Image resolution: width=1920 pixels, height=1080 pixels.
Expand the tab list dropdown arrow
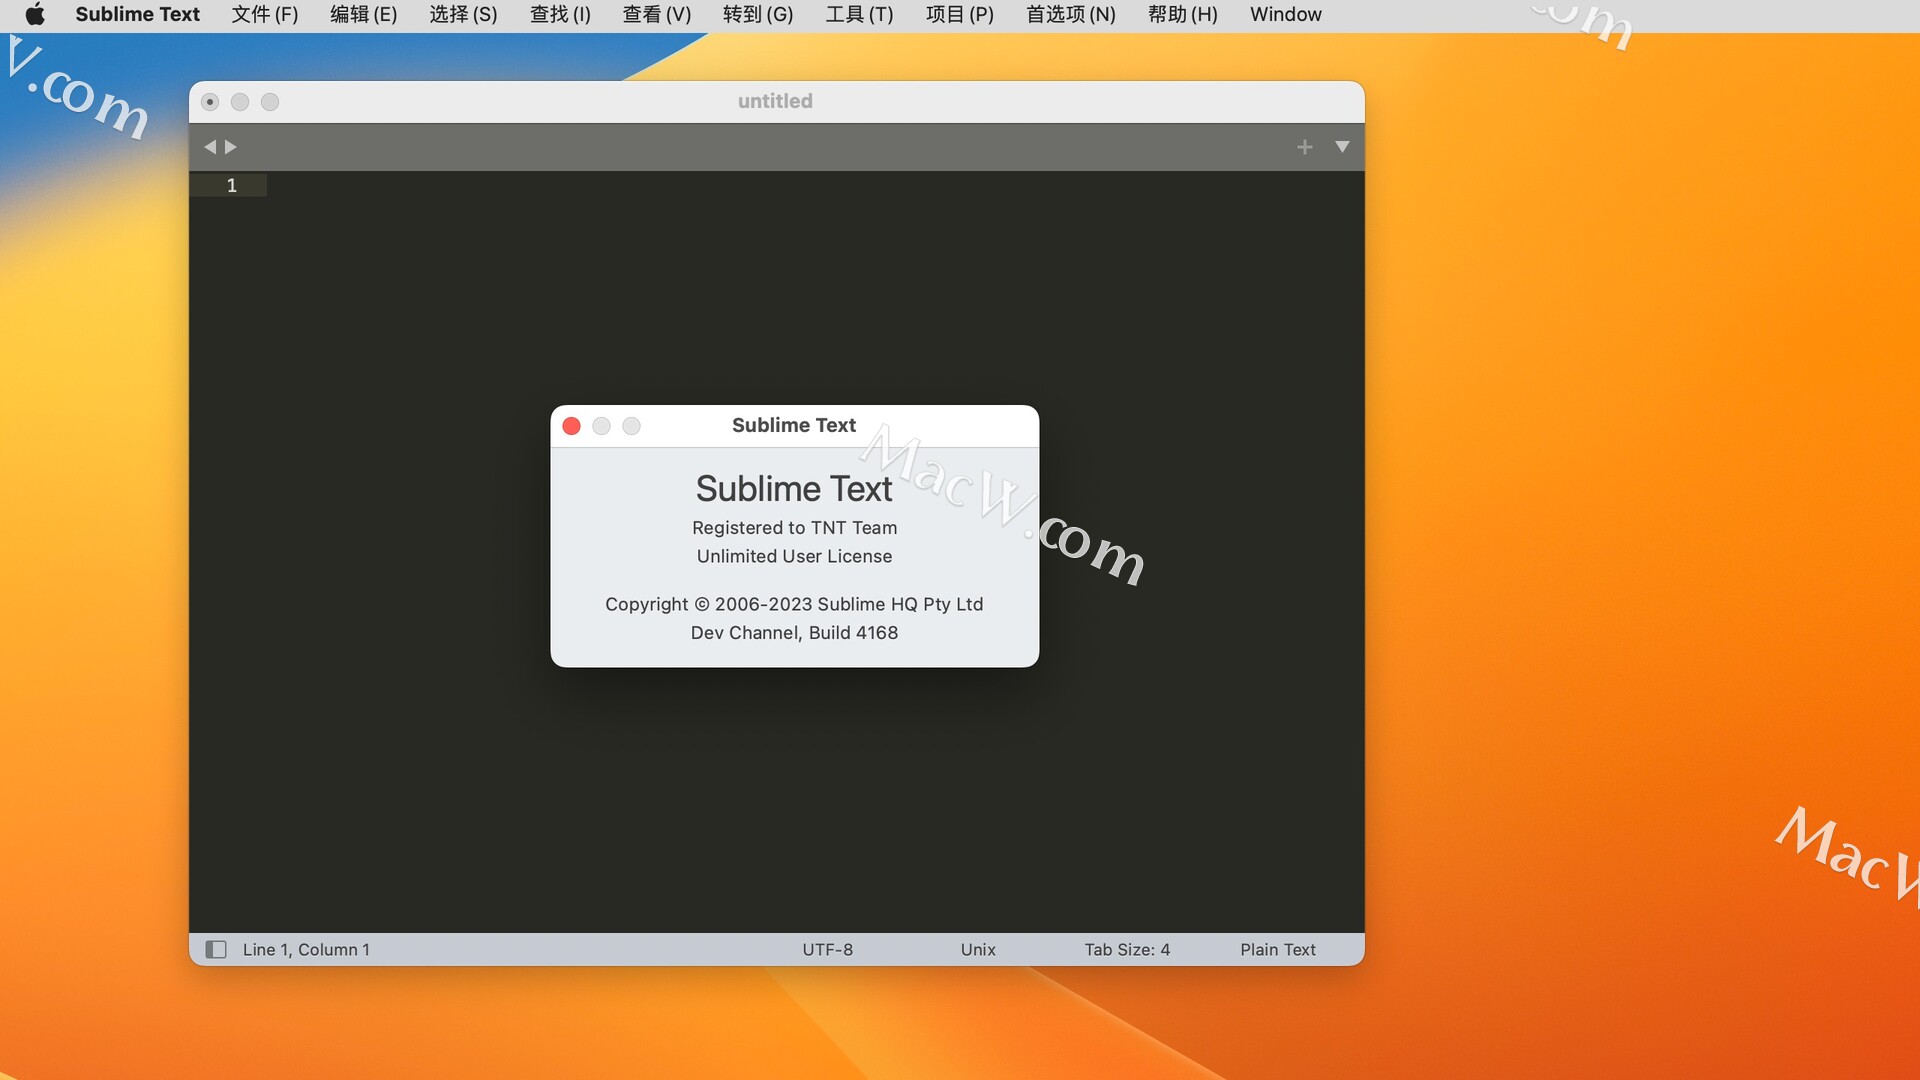(1342, 147)
